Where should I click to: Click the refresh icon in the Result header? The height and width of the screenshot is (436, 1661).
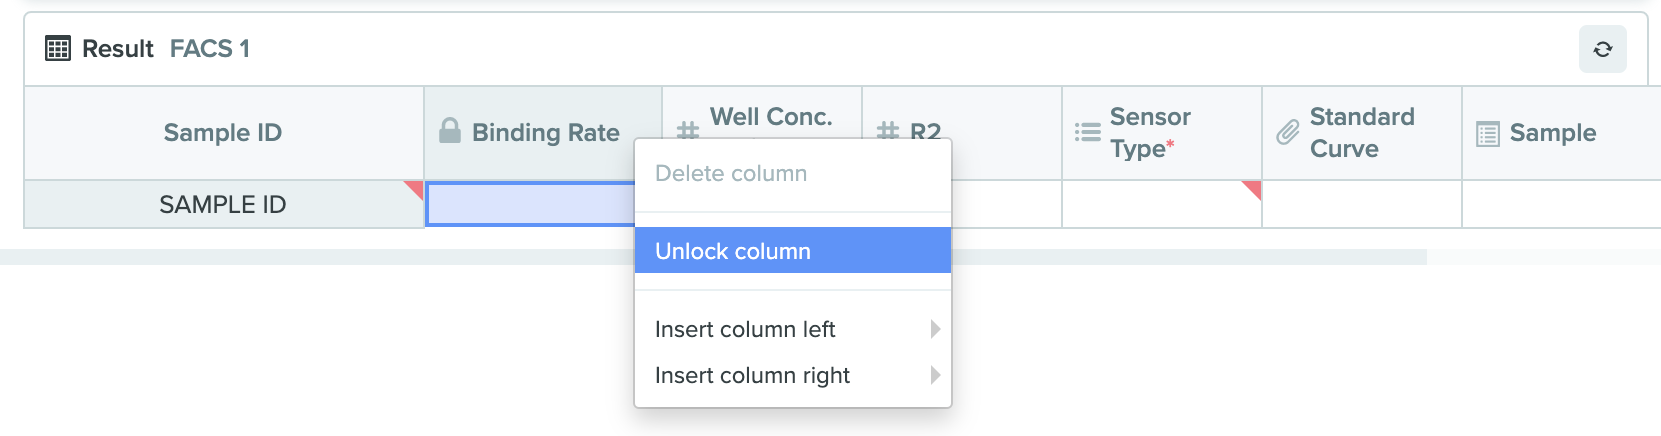coord(1602,49)
